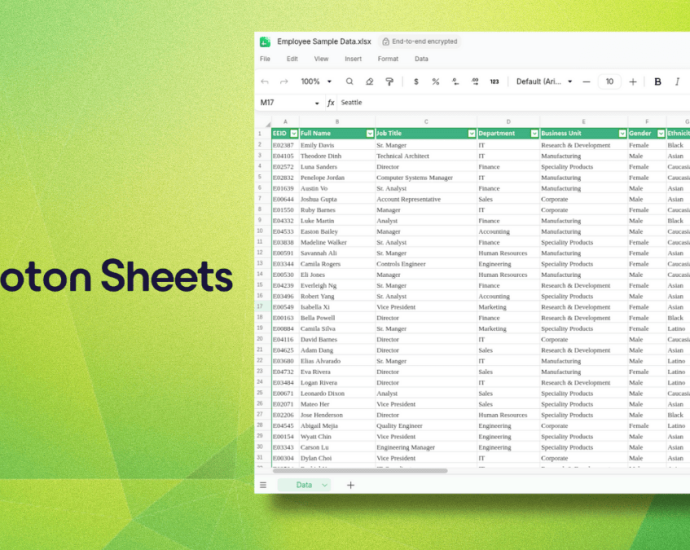Add a new sheet
690x550 pixels.
[351, 485]
